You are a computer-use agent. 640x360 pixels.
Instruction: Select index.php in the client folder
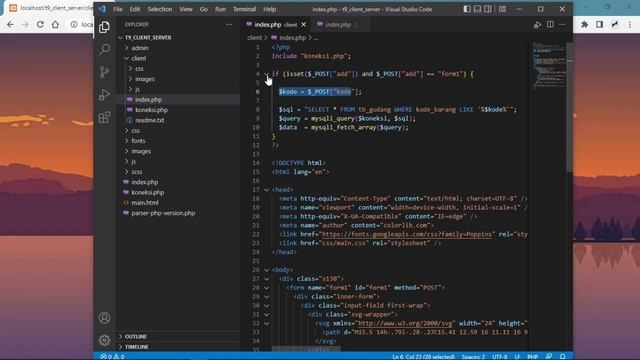pos(149,100)
